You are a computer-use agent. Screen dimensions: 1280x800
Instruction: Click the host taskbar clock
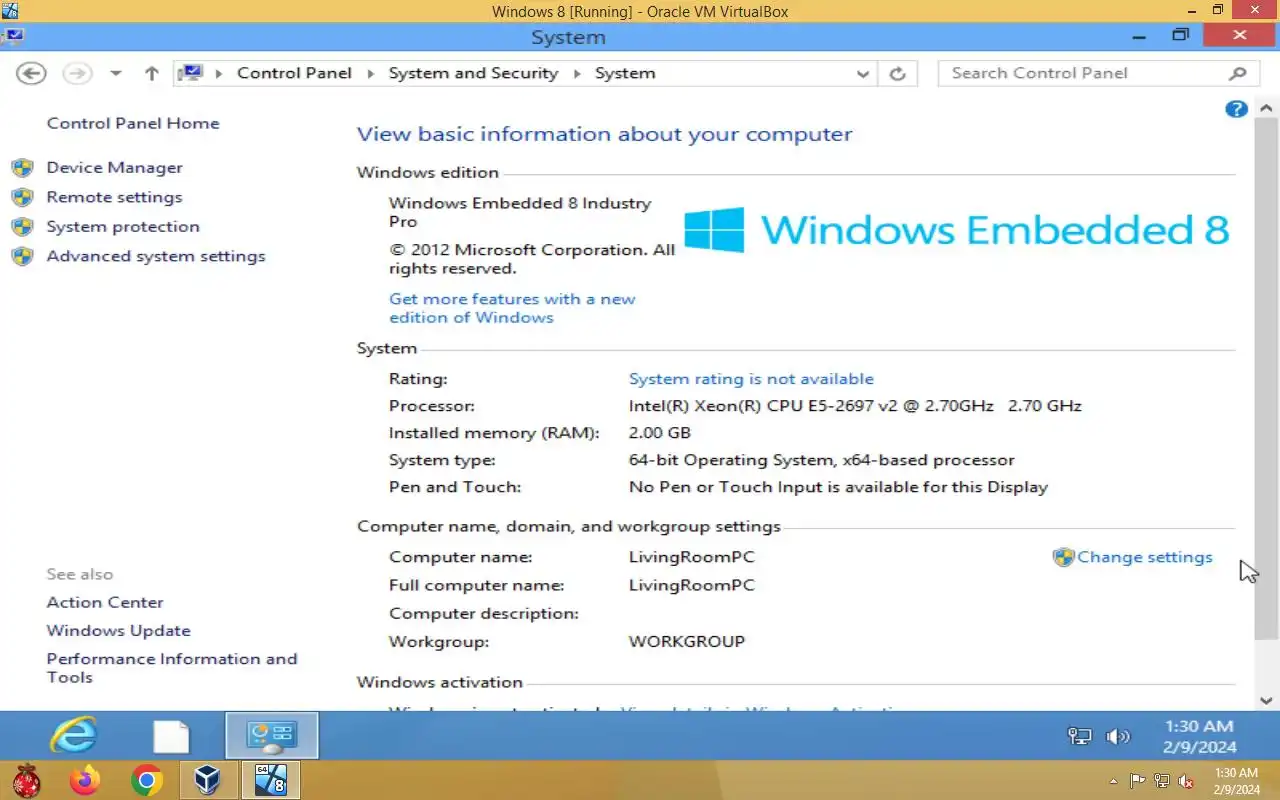(x=1236, y=781)
